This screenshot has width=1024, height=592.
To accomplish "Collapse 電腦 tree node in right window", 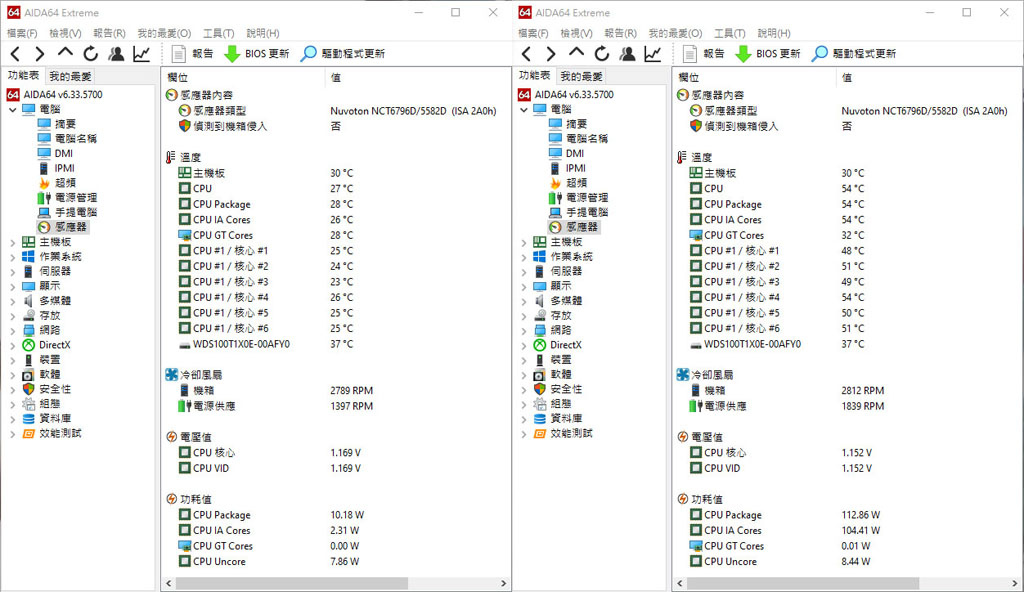I will tap(524, 110).
